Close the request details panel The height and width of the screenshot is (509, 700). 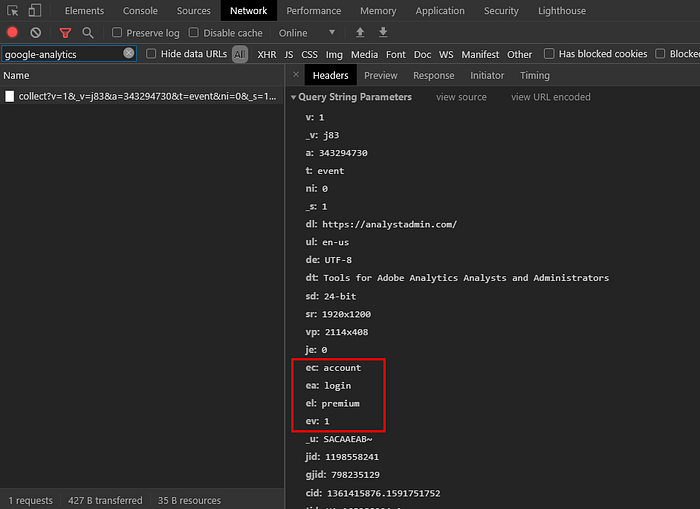(x=296, y=75)
